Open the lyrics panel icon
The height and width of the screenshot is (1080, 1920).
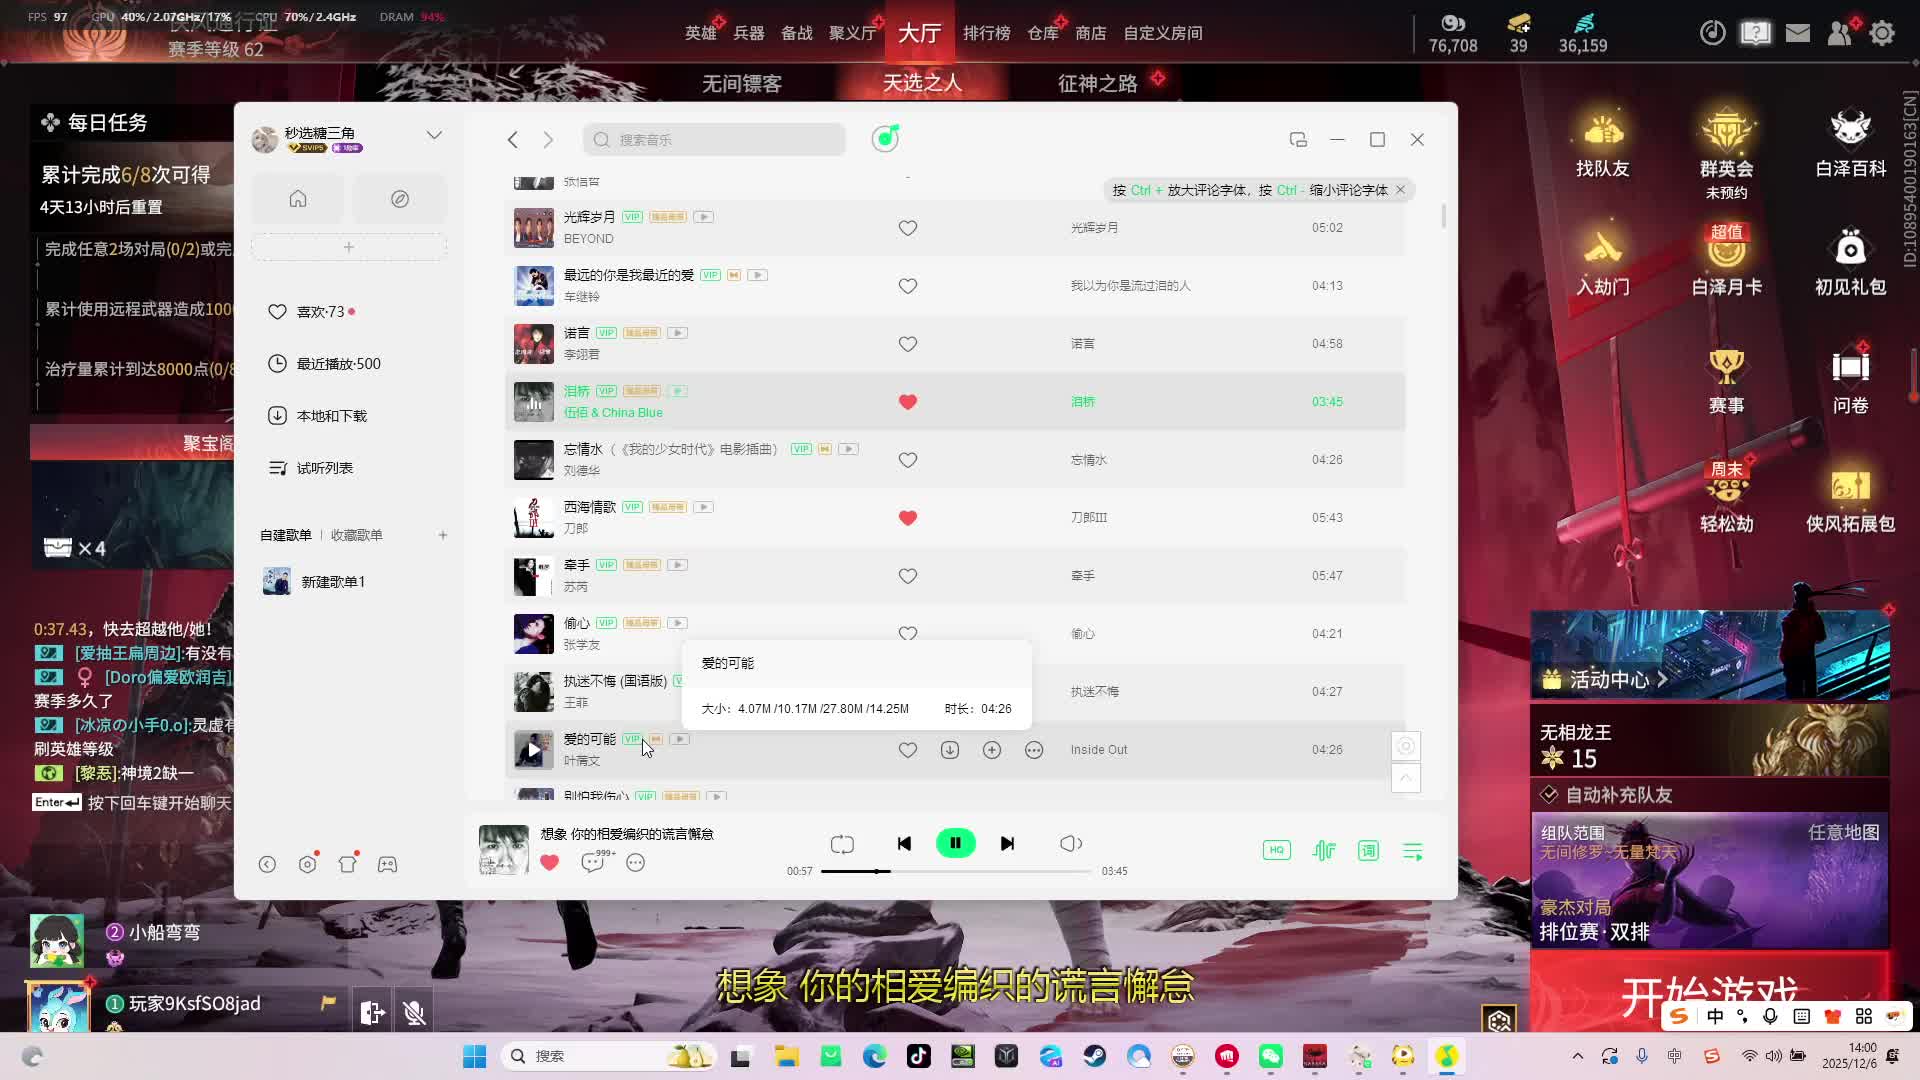click(1368, 851)
